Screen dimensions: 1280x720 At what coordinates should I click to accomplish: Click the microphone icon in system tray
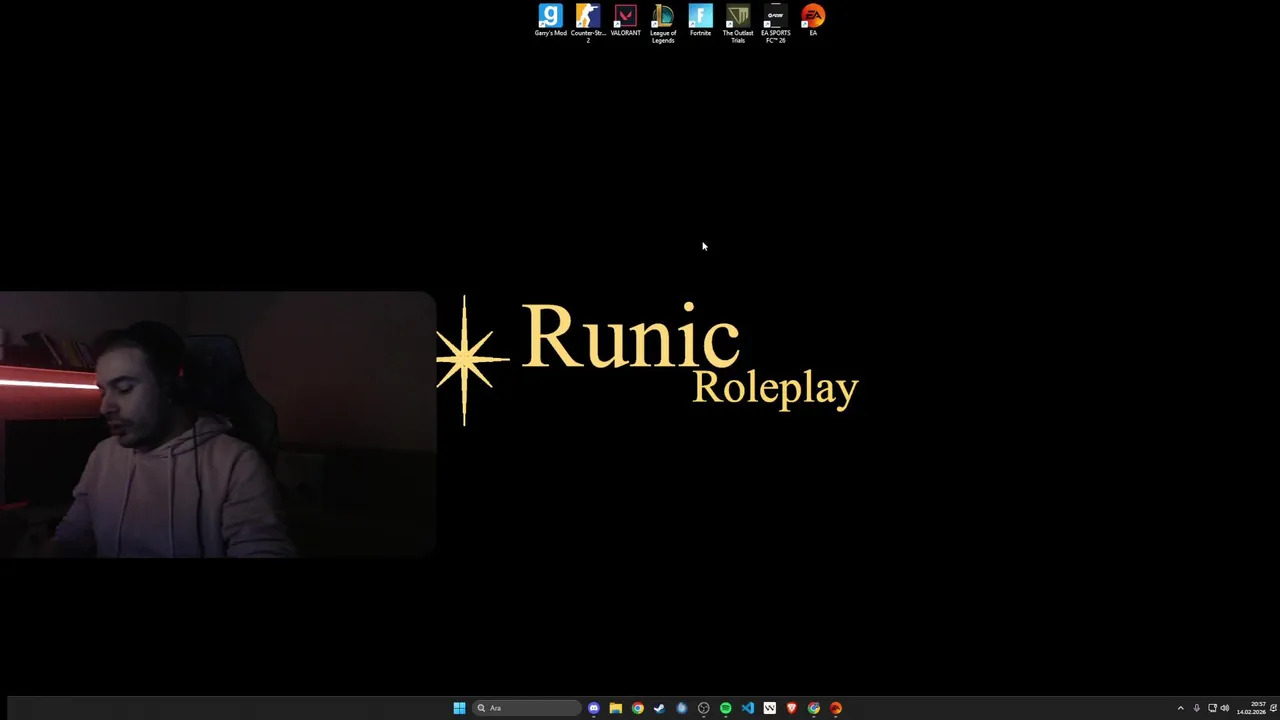(1197, 708)
